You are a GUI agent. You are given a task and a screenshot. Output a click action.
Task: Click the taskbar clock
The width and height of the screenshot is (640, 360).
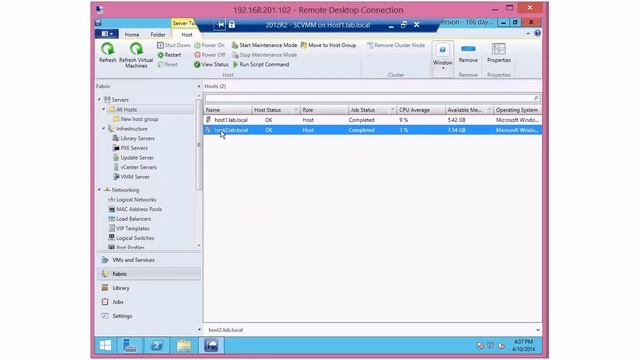[523, 345]
